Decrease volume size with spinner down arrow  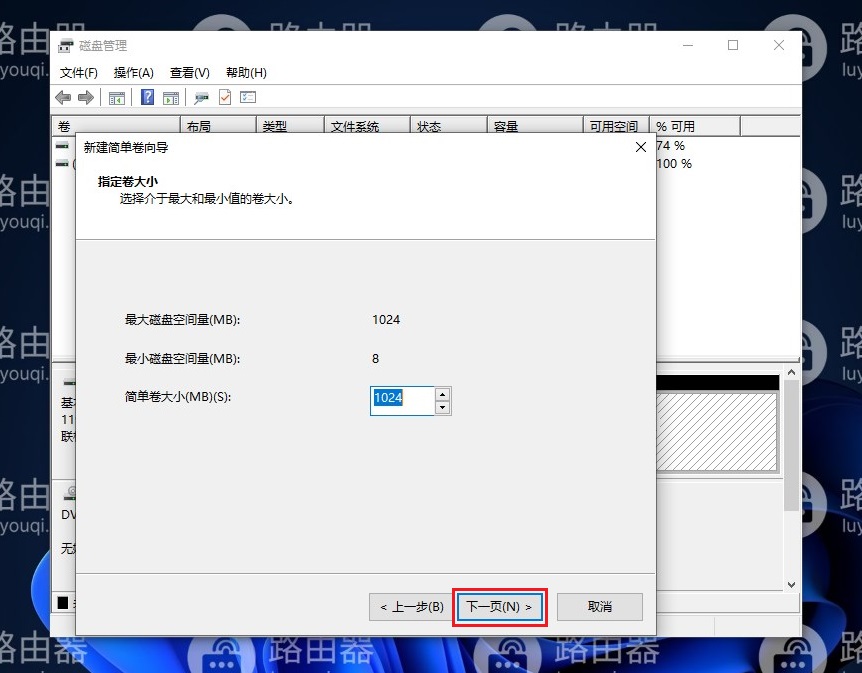(x=443, y=408)
